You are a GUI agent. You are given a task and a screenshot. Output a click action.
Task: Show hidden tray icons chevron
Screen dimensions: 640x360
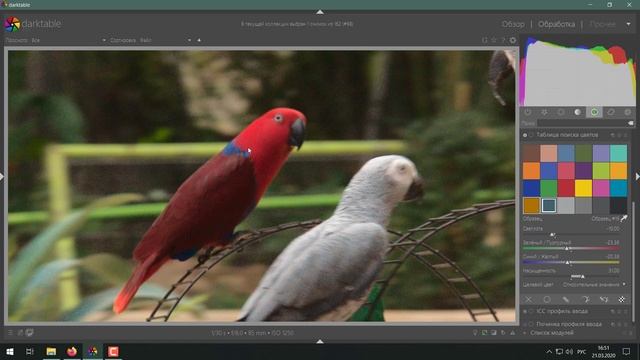click(549, 351)
